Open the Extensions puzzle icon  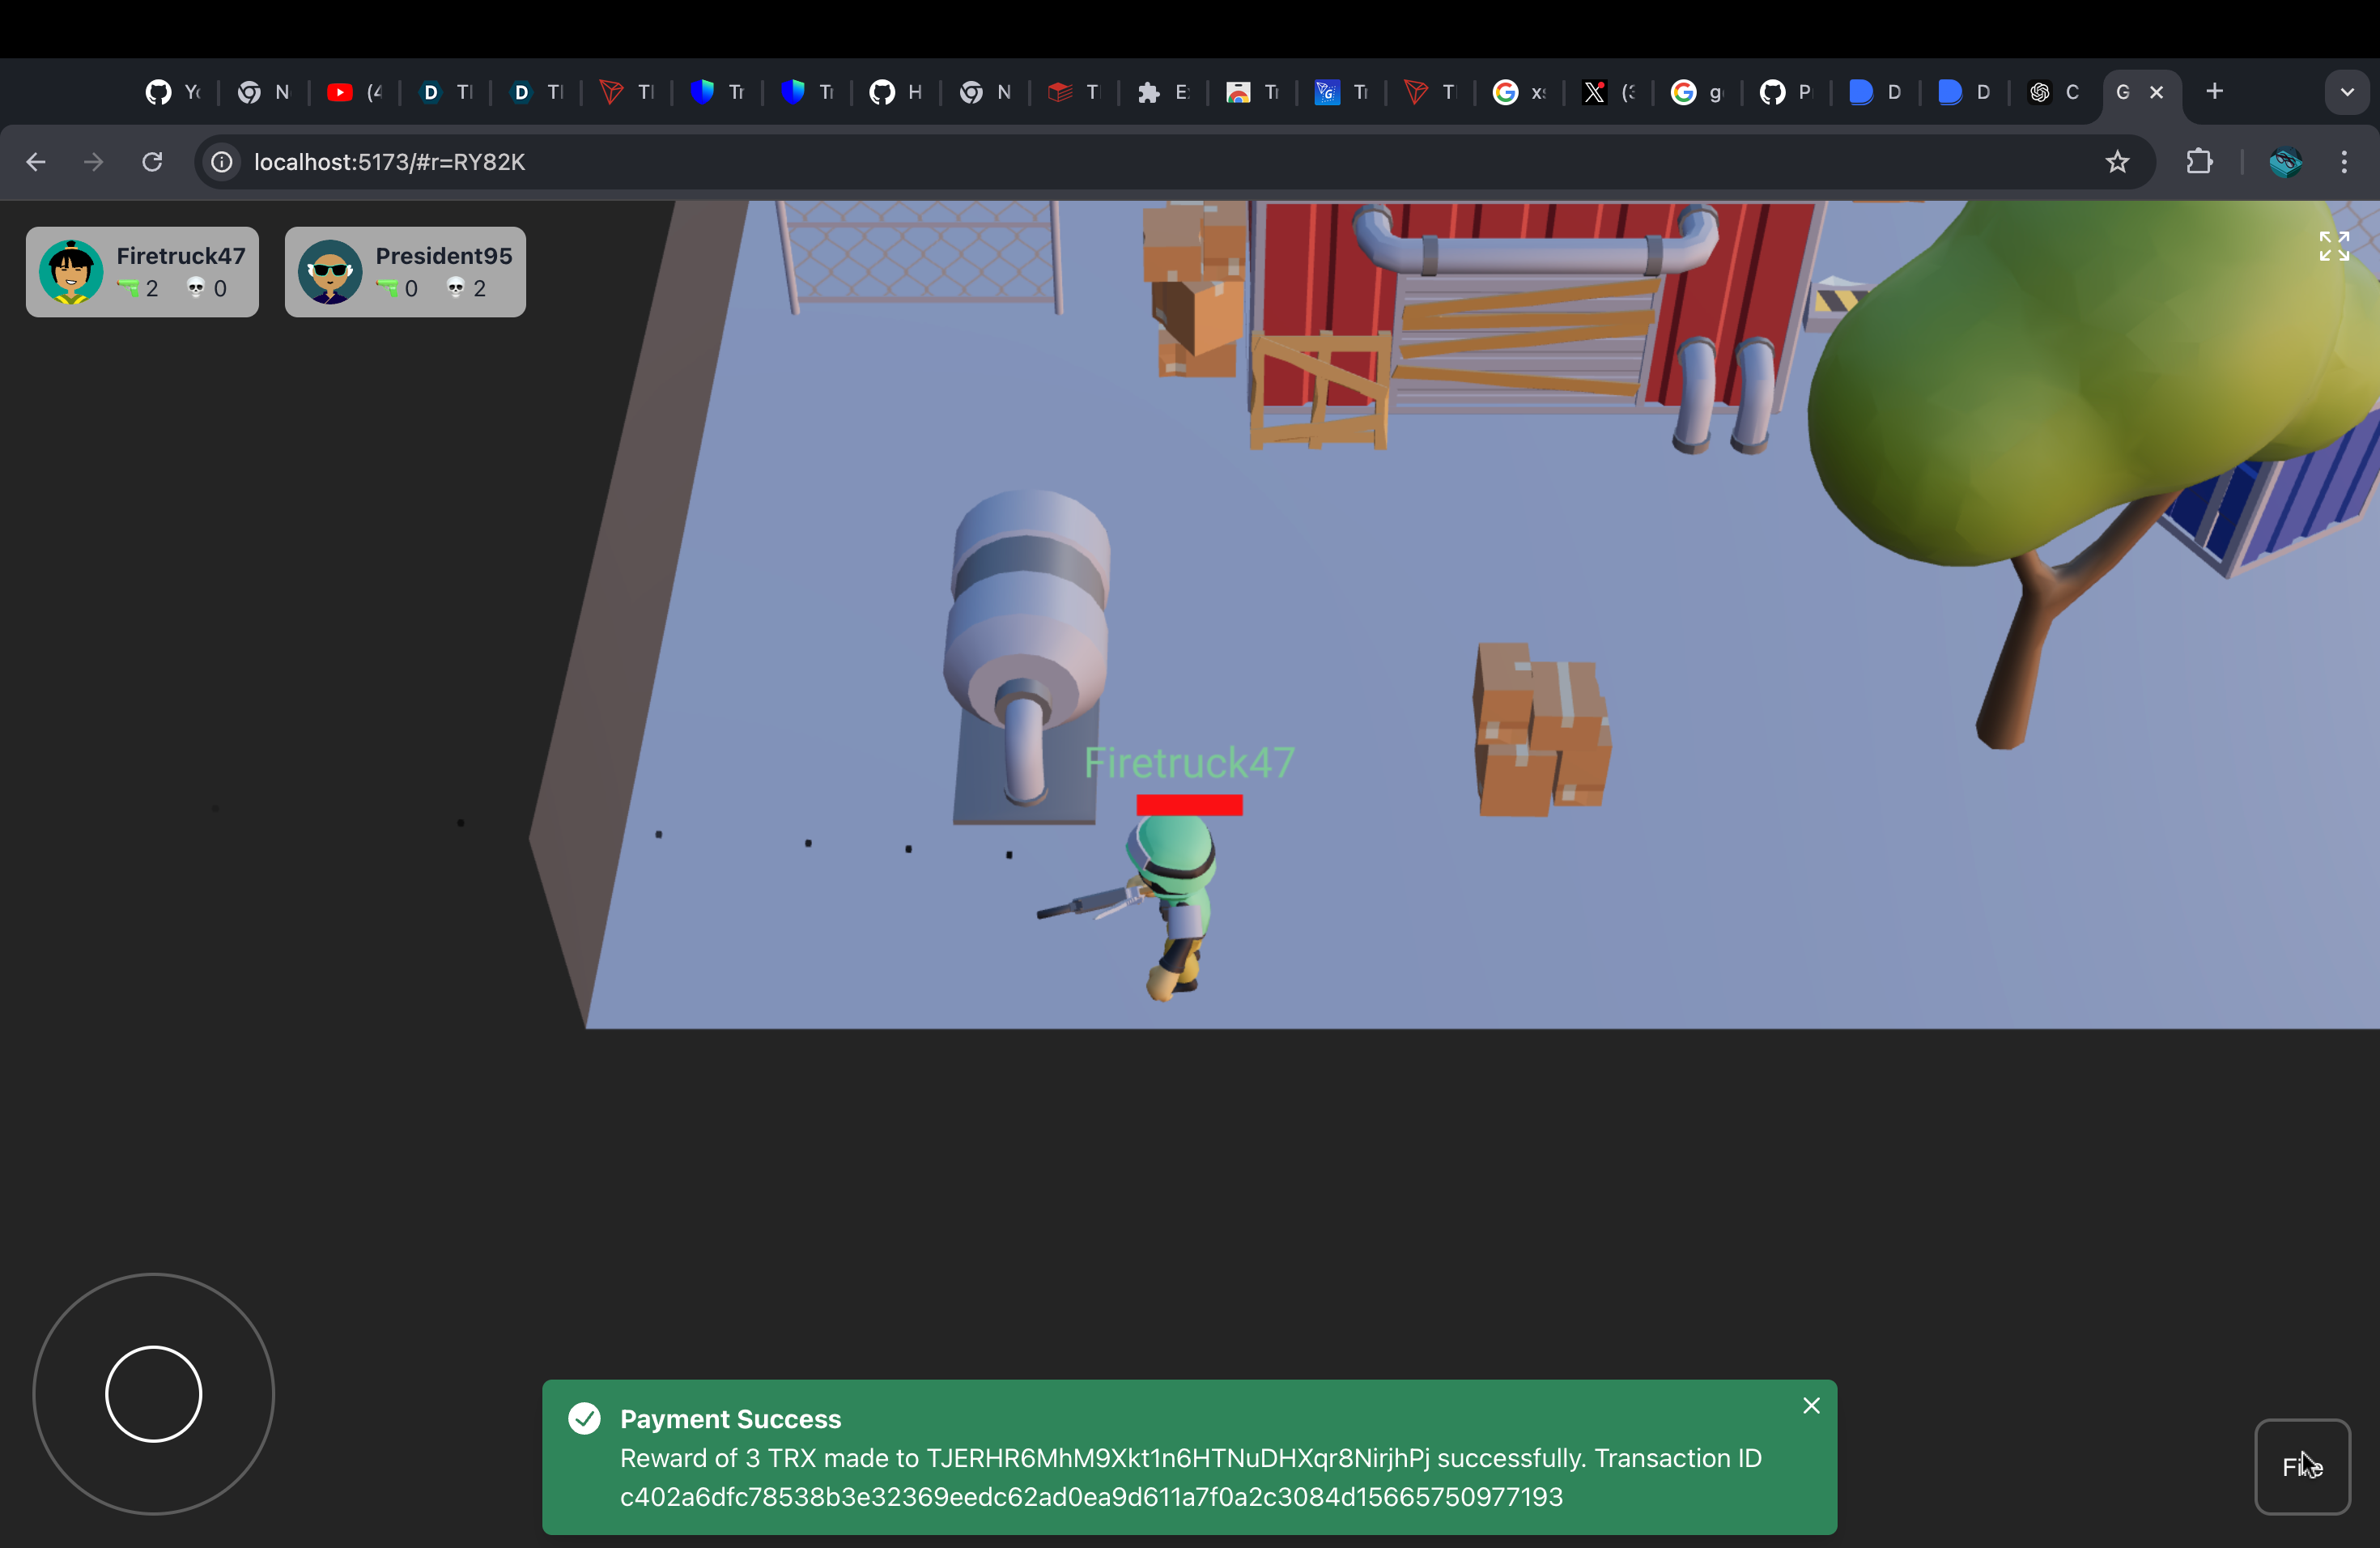click(x=2199, y=162)
